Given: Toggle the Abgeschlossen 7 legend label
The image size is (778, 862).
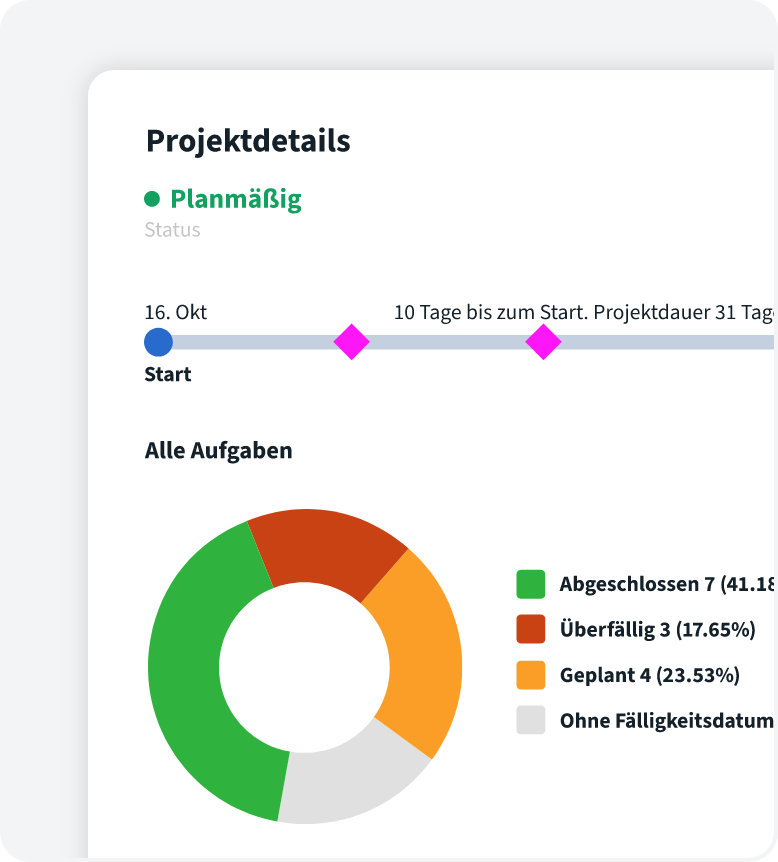Looking at the screenshot, I should click(x=665, y=585).
